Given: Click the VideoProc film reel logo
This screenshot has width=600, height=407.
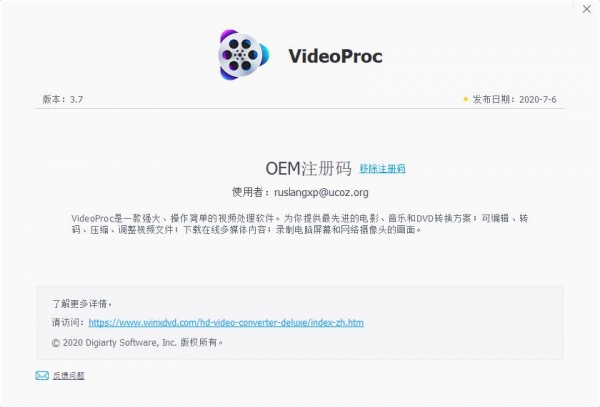Looking at the screenshot, I should pos(243,55).
